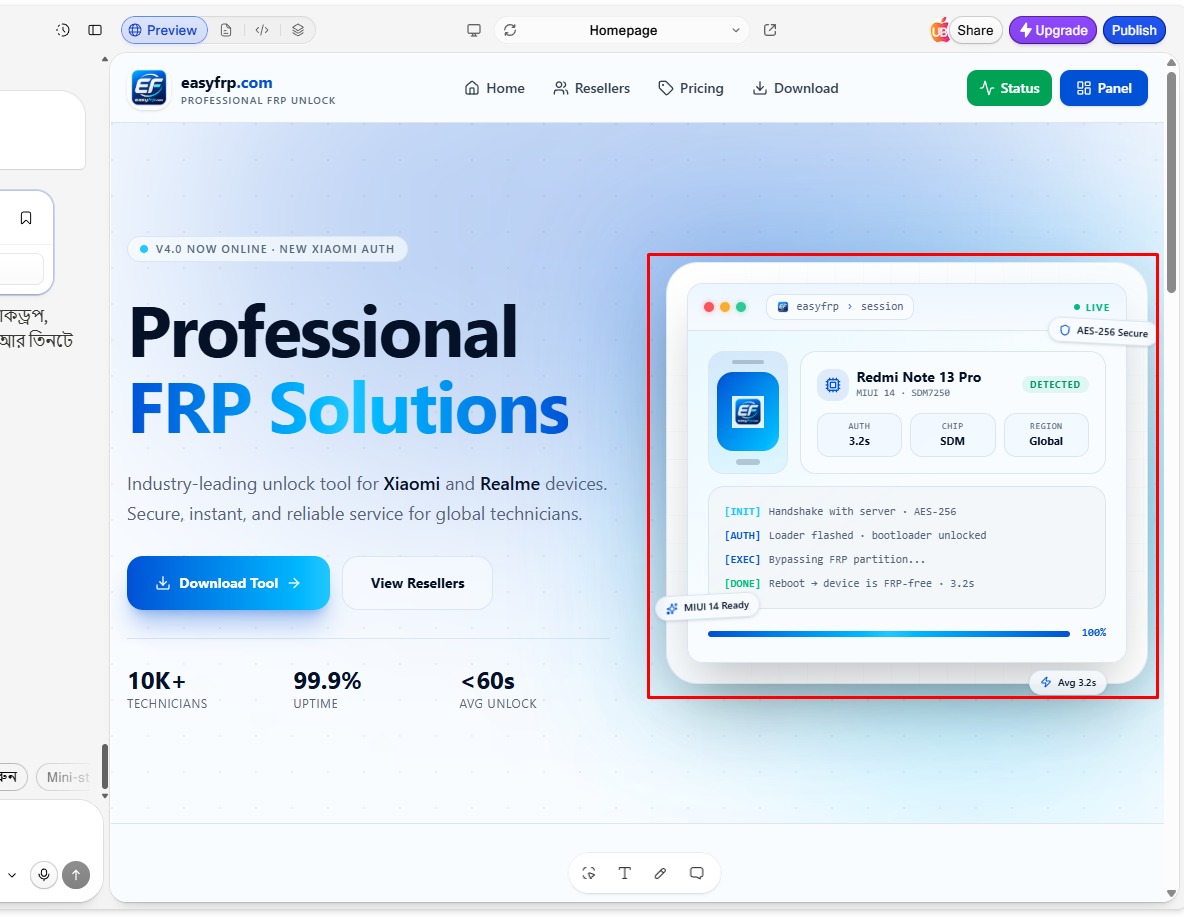Refresh the preview with reload icon

click(x=510, y=30)
